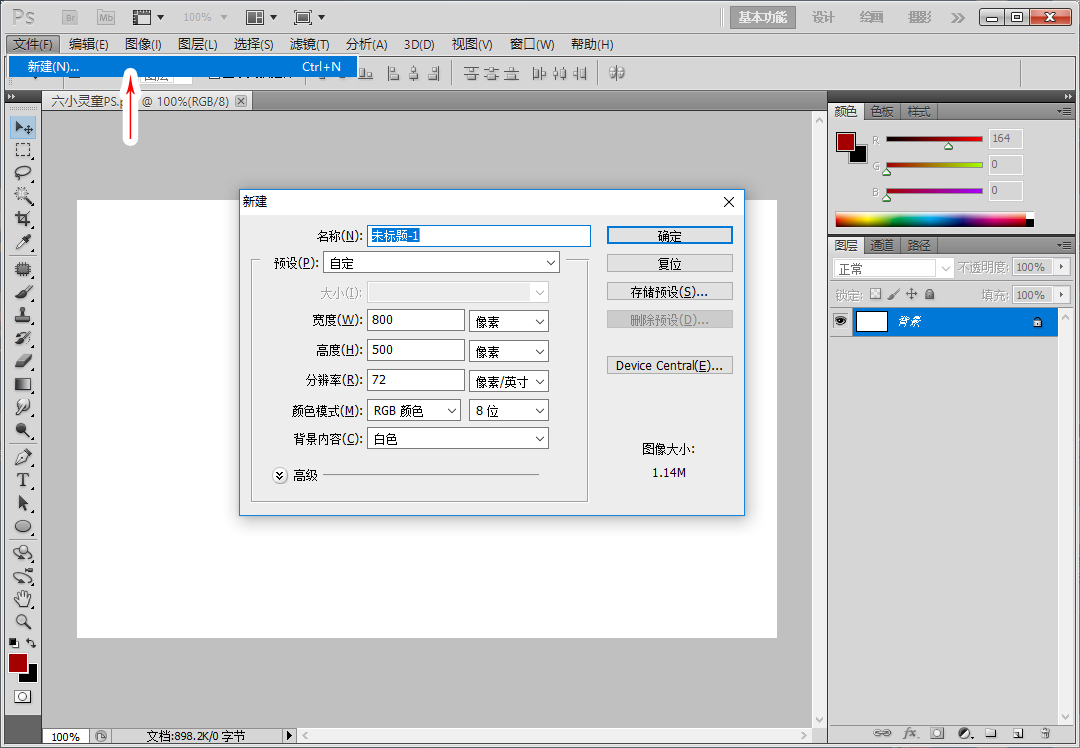Click the red R slider in Color panel
Screen dimensions: 1080x748
tap(934, 140)
